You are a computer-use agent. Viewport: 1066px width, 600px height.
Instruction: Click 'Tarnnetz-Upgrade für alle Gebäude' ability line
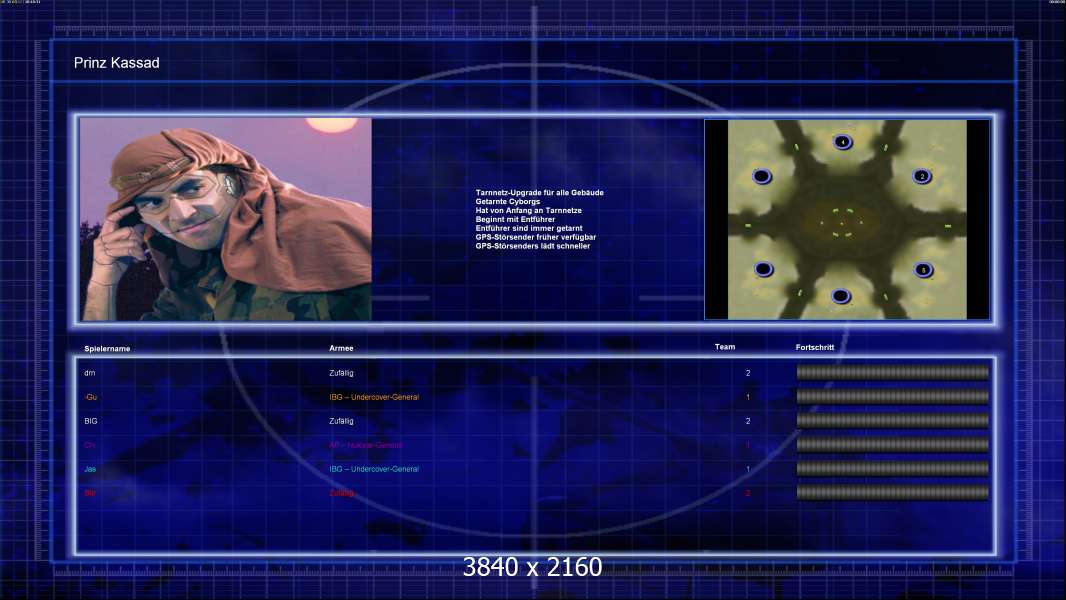pos(540,192)
